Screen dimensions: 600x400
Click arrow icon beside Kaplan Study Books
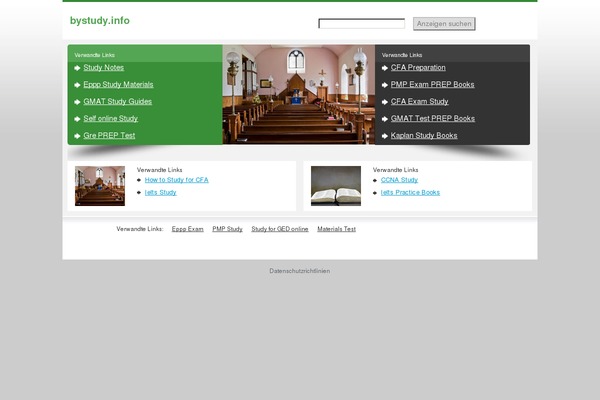(x=385, y=136)
